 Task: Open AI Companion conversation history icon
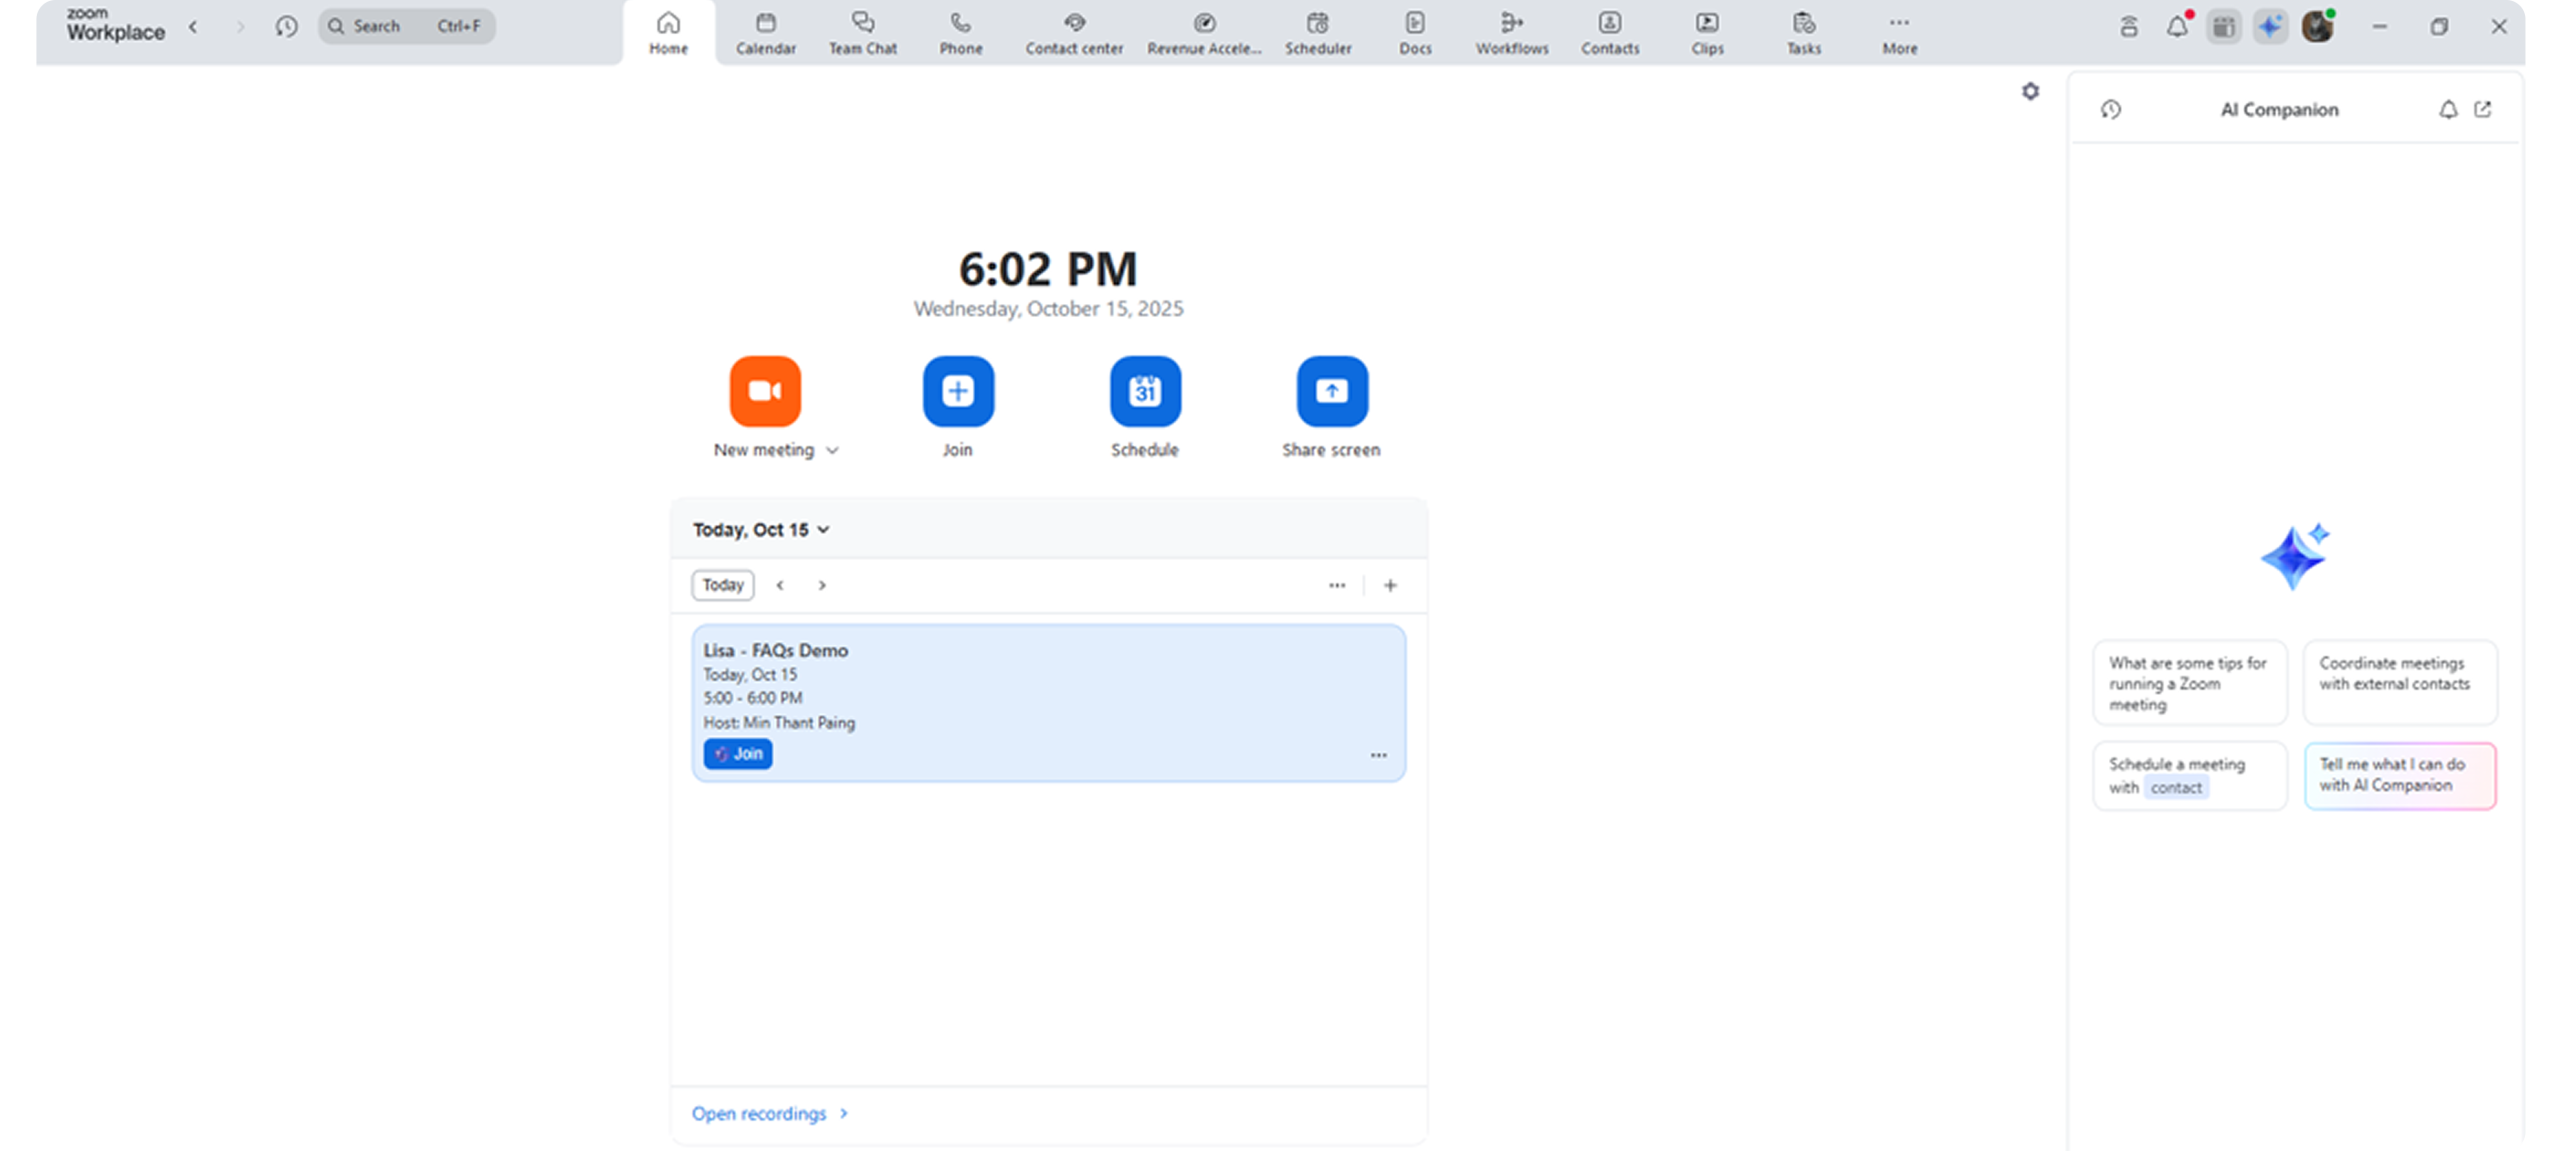point(2111,110)
